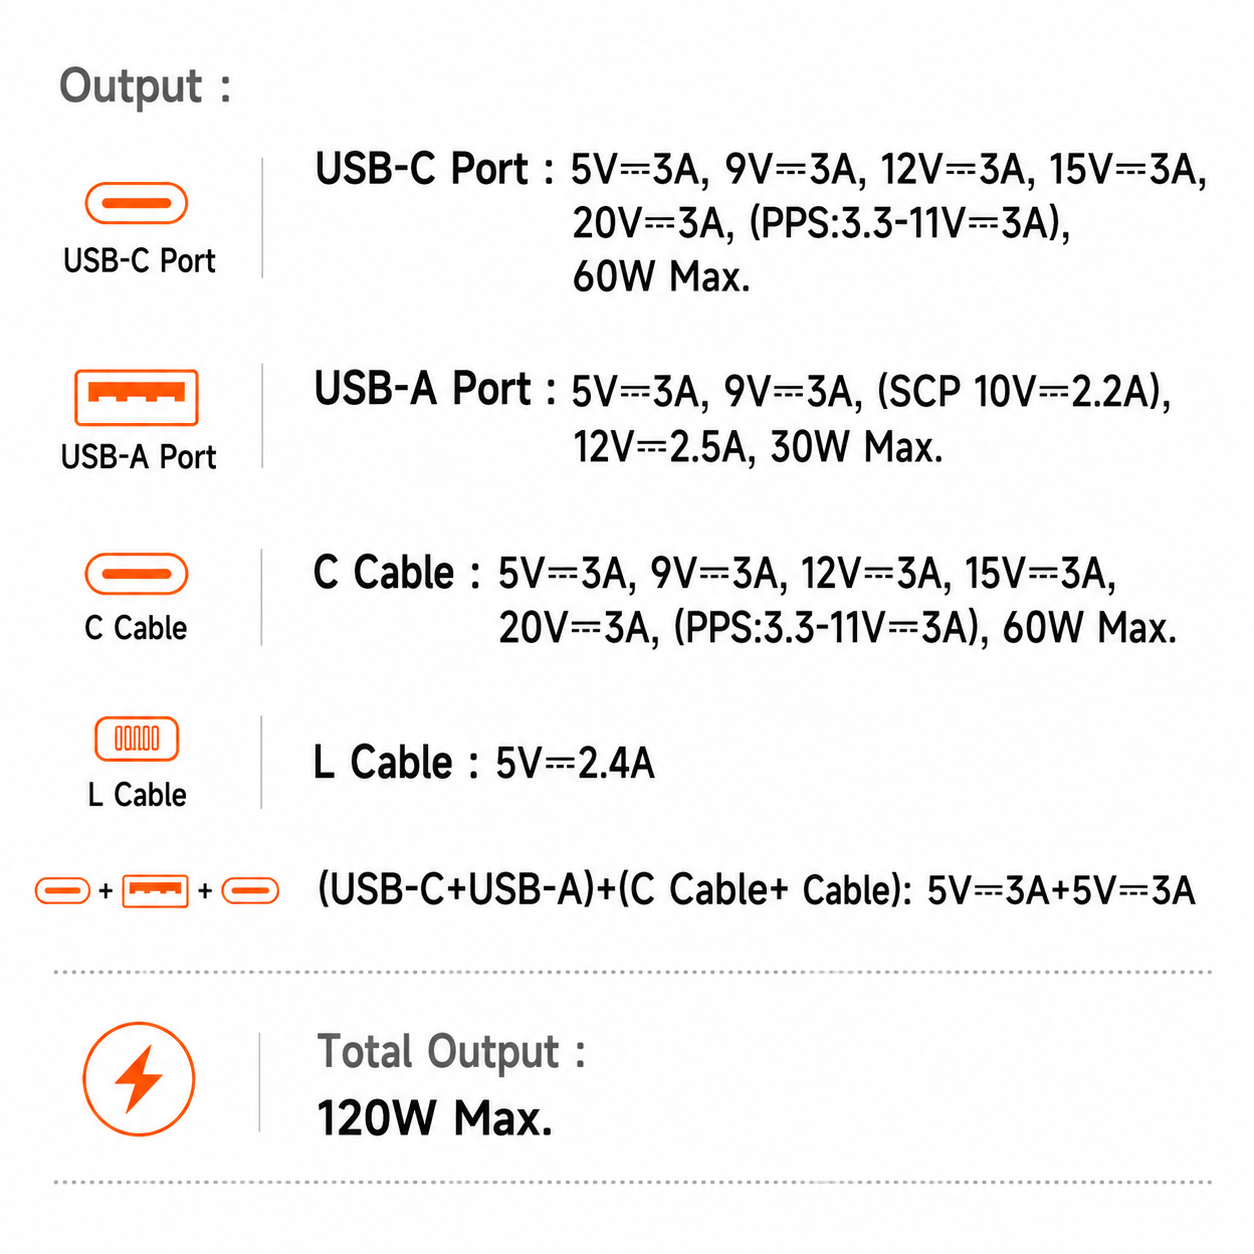
Task: Click the '(SCP 10V⎓2.2A)' specification
Action: click(1024, 392)
